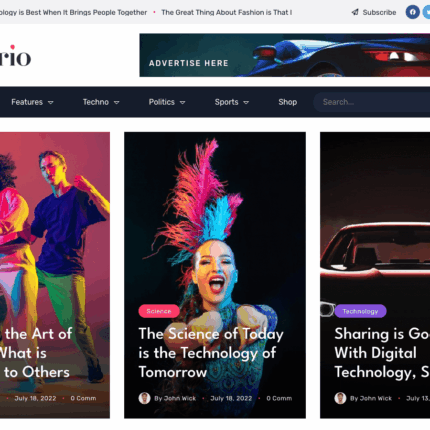The width and height of the screenshot is (430, 430).
Task: Open the Subscribe link
Action: (379, 12)
